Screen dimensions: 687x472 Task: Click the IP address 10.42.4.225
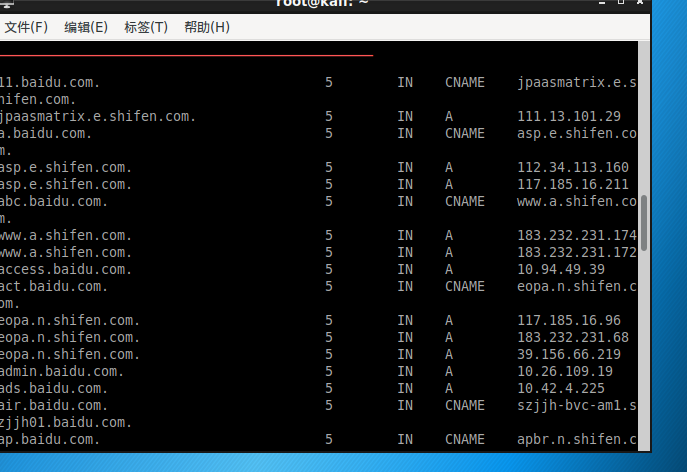(x=561, y=388)
